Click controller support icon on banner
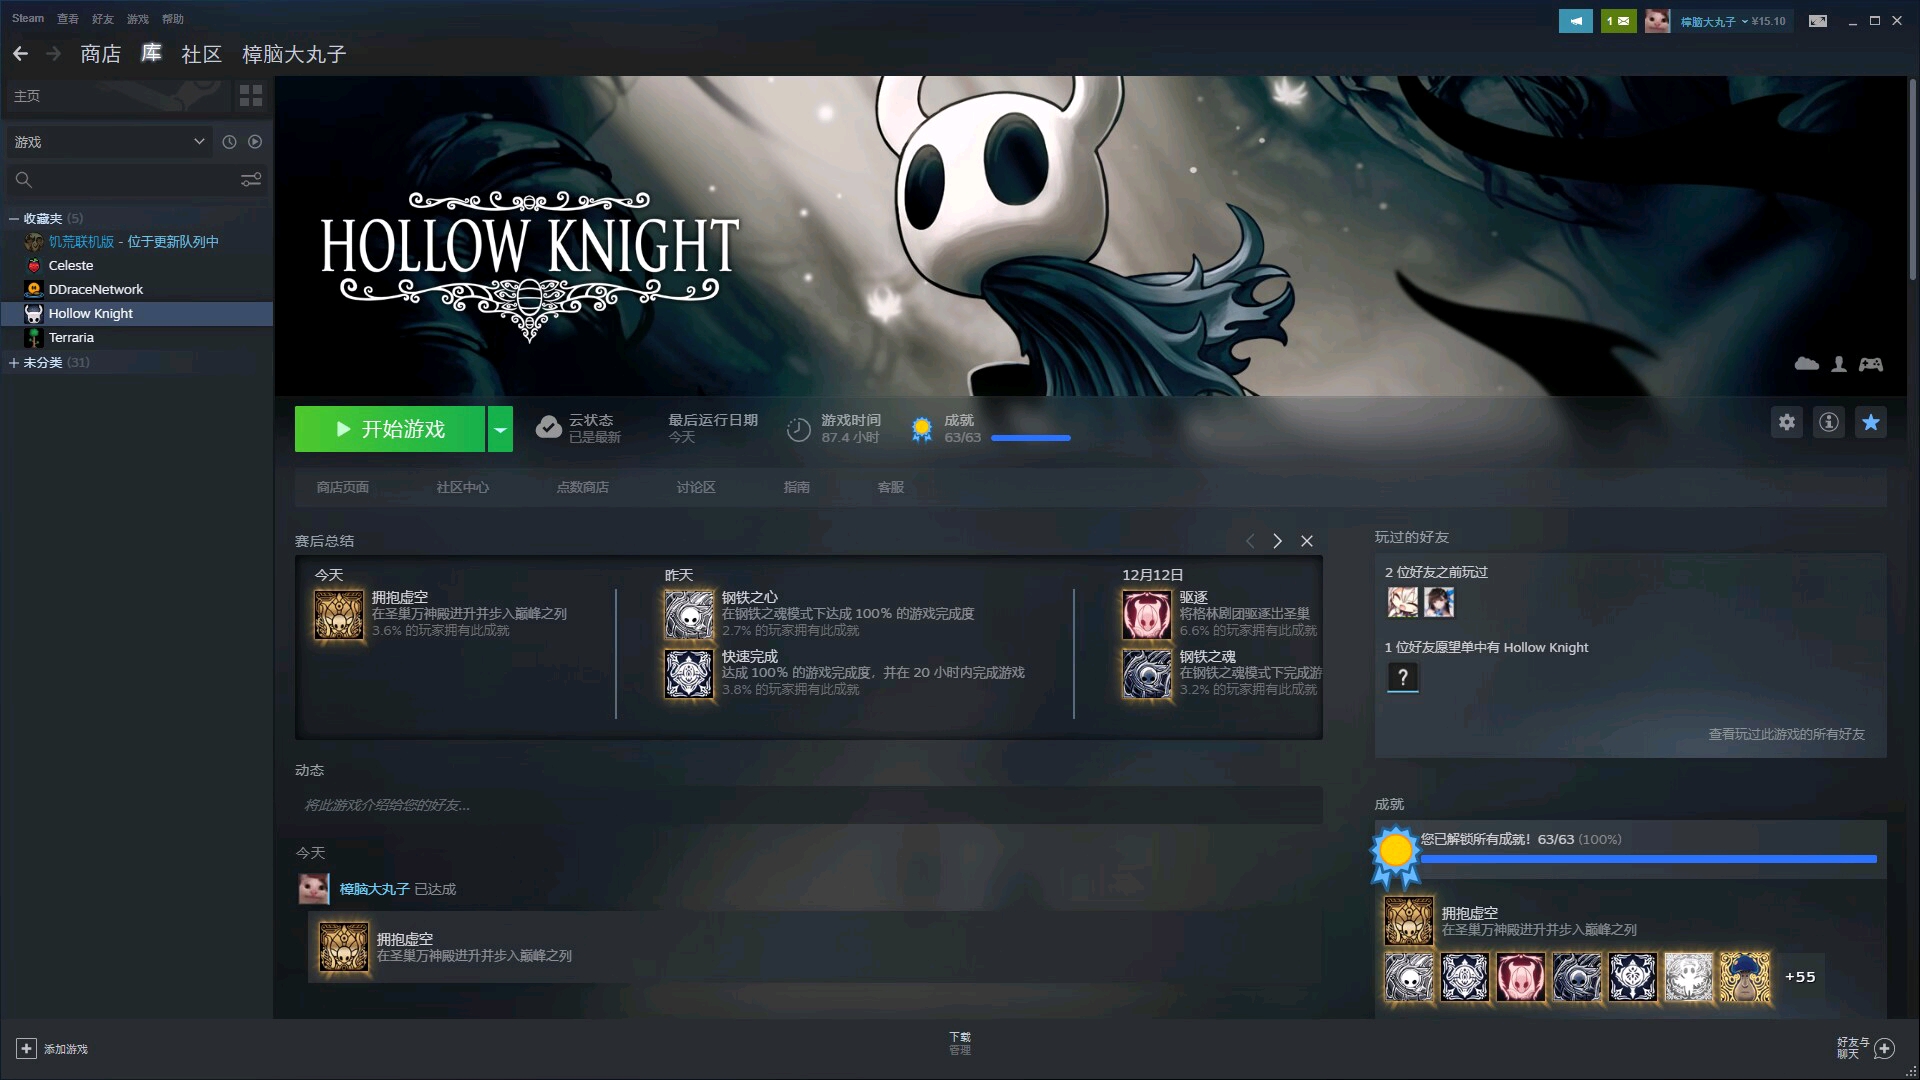The image size is (1920, 1080). (x=1871, y=364)
